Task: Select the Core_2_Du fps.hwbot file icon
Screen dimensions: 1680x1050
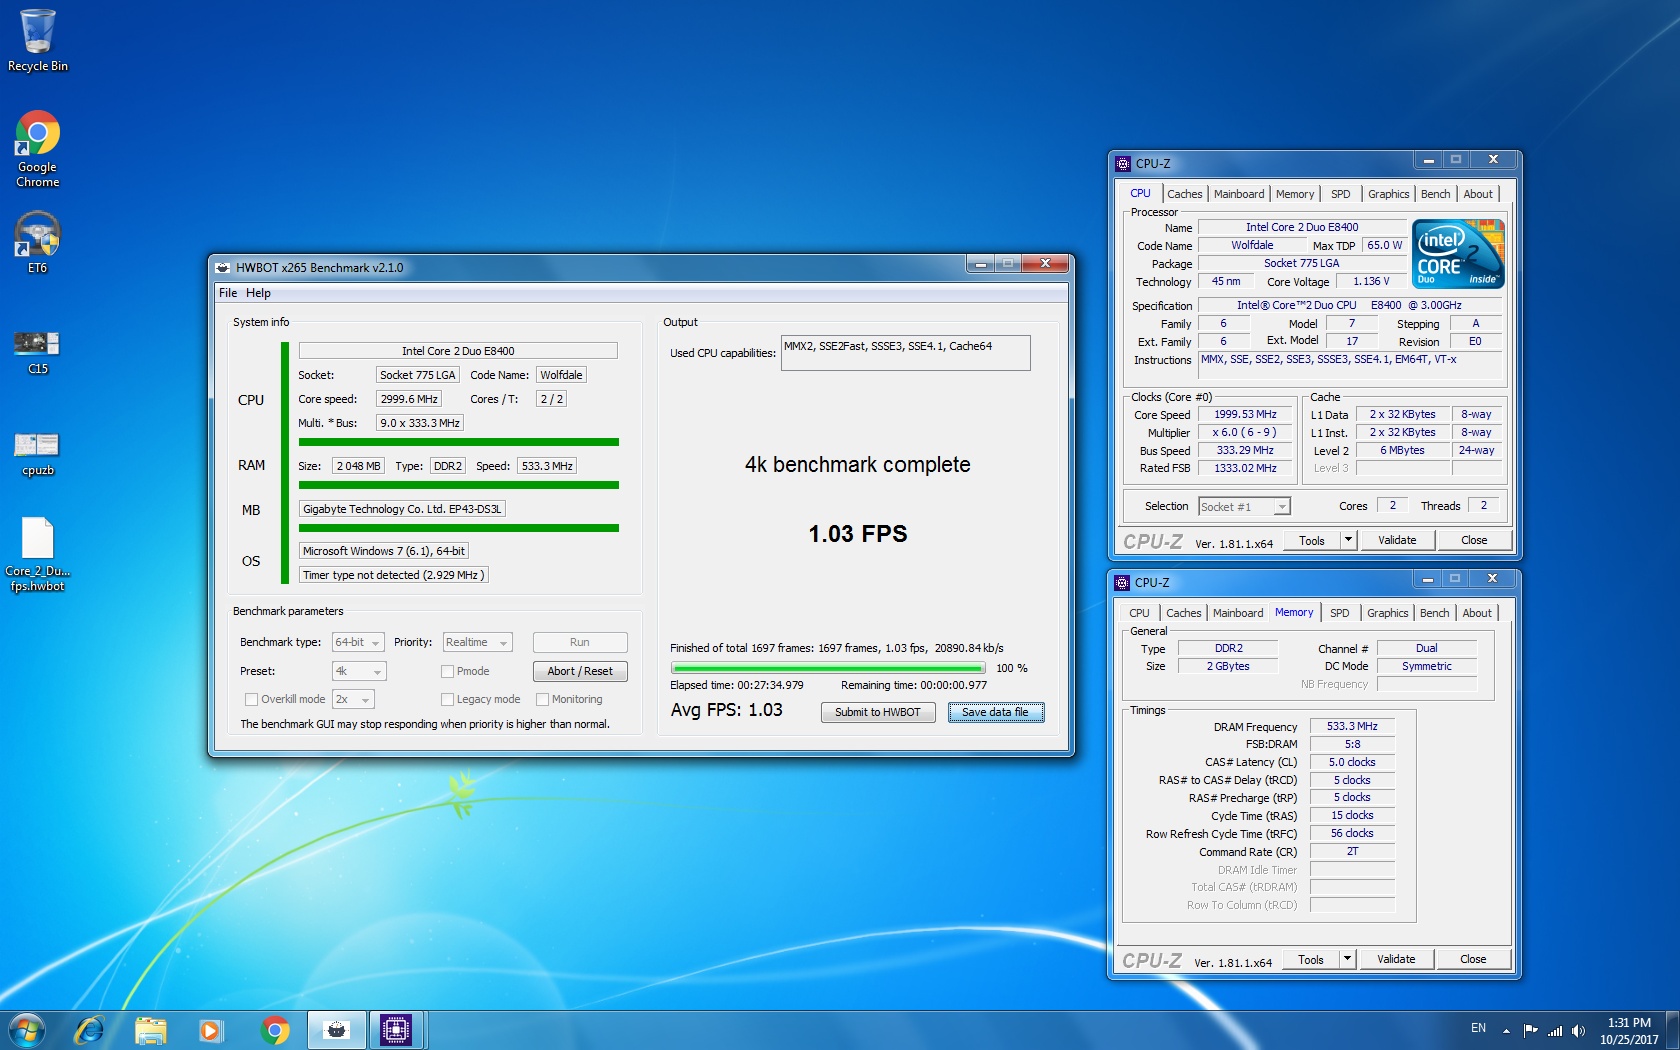Action: coord(37,554)
